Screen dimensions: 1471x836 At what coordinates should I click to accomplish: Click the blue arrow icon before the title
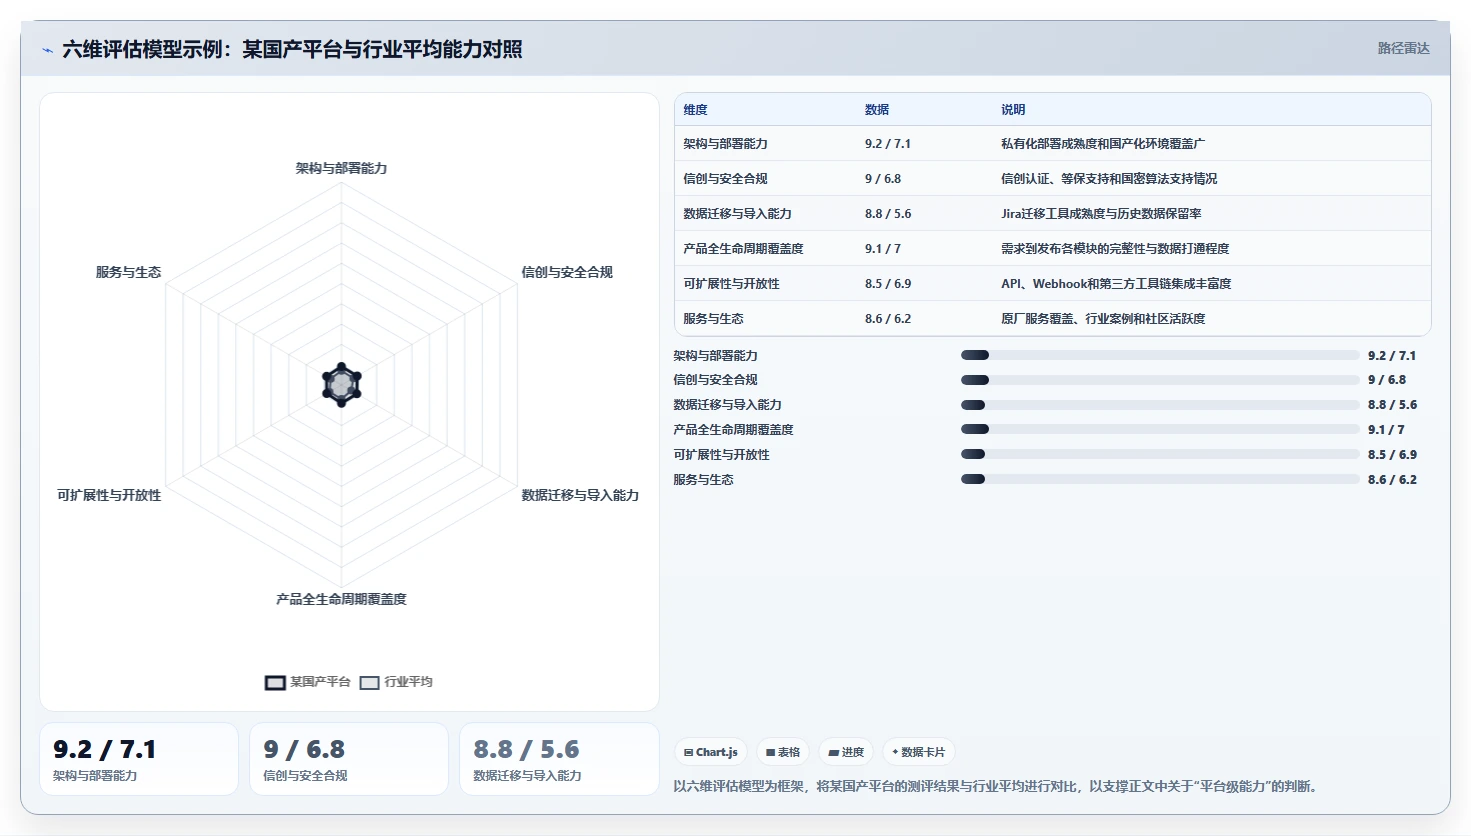coord(47,50)
